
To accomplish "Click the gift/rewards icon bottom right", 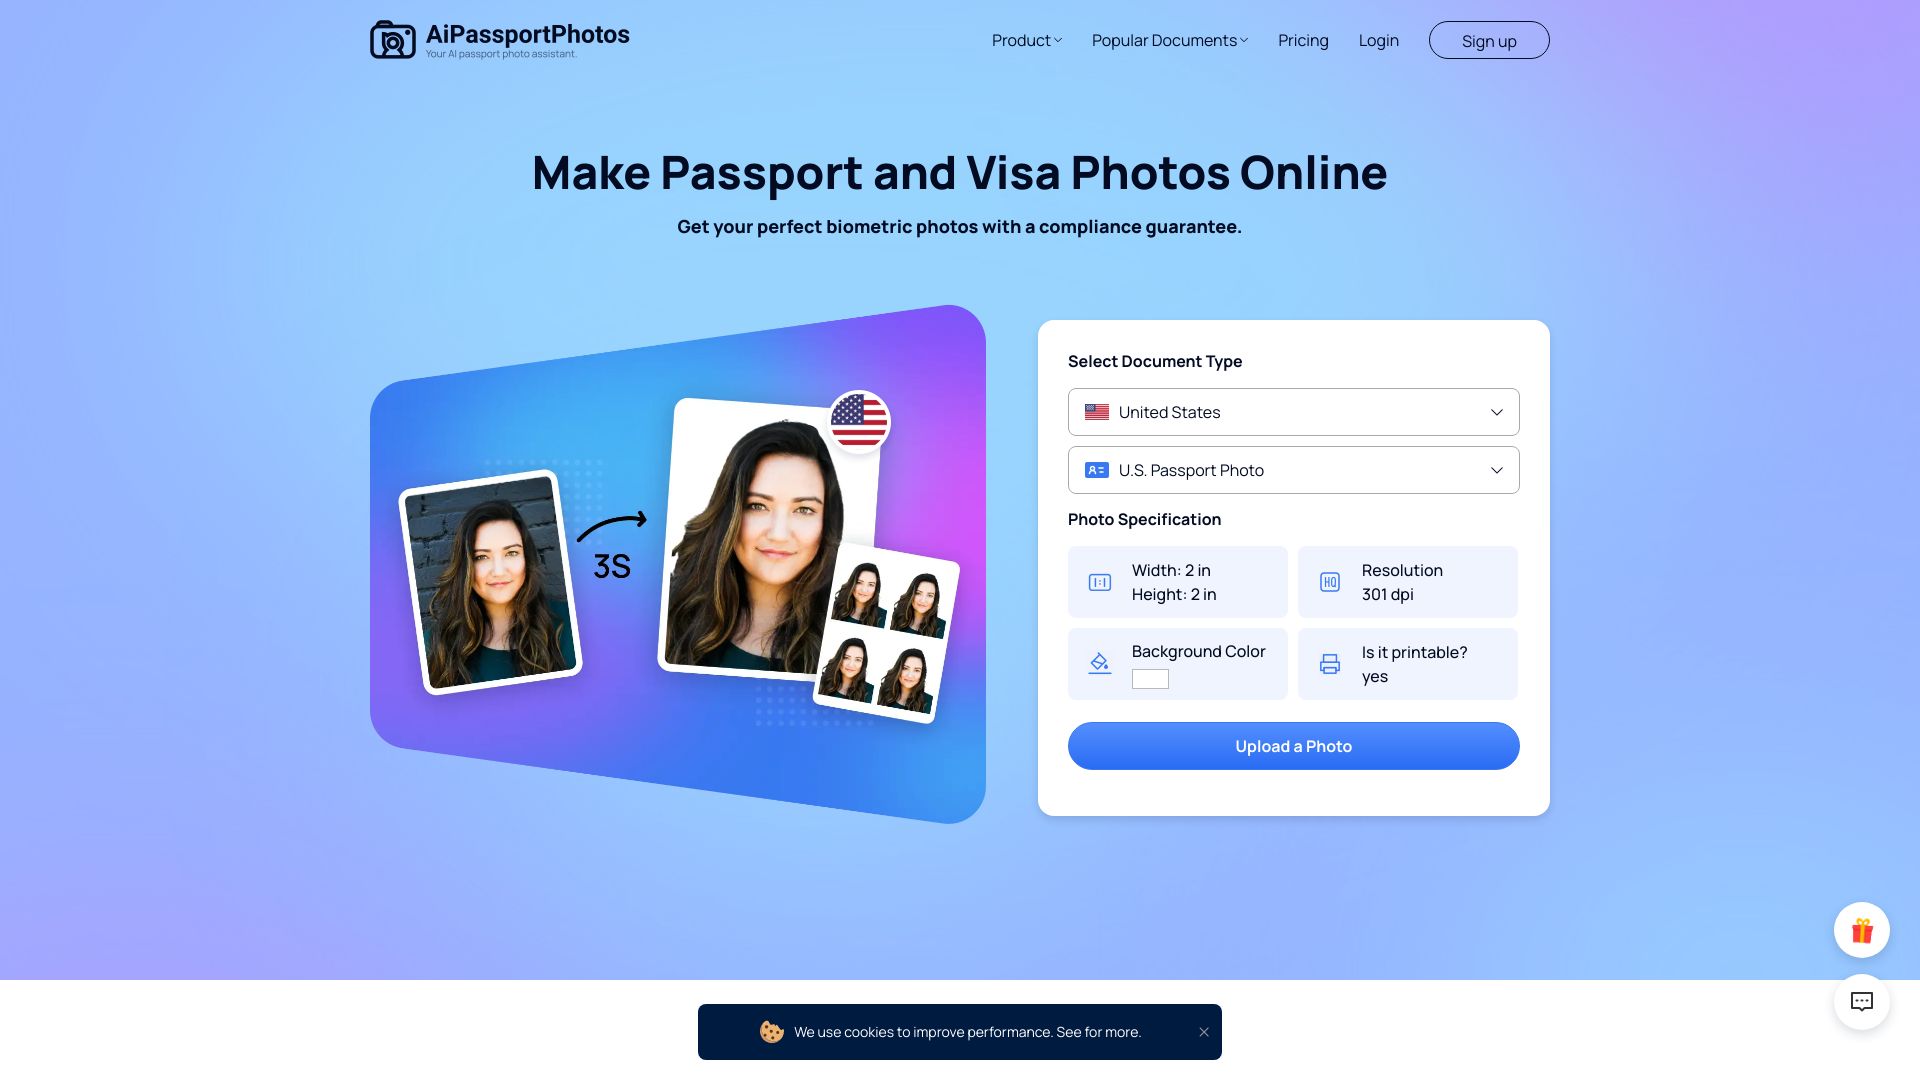I will tap(1862, 928).
